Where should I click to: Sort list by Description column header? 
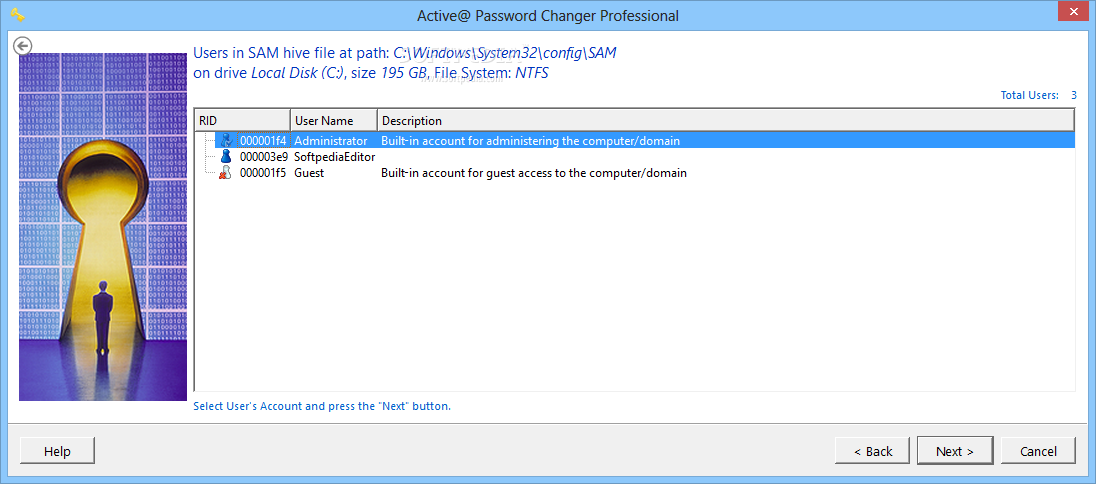[x=725, y=120]
